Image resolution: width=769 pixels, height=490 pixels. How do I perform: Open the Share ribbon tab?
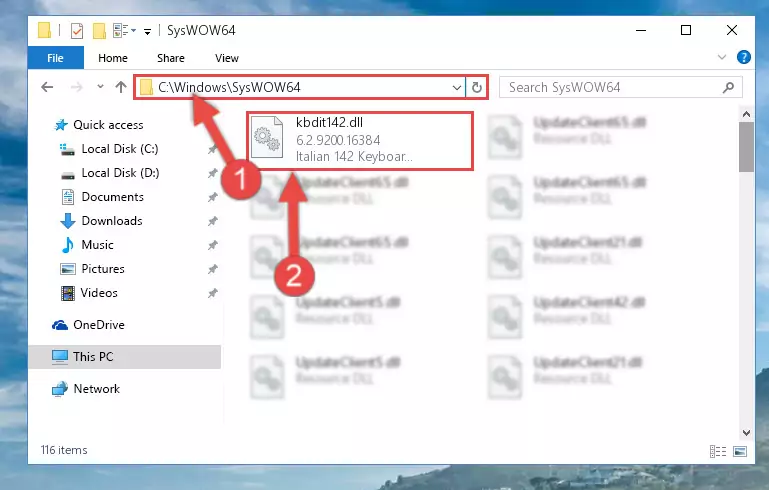click(171, 58)
